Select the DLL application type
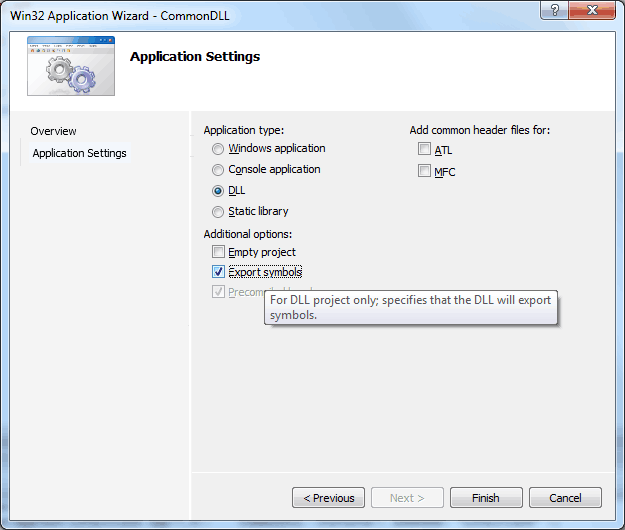Viewport: 625px width, 530px height. click(x=218, y=191)
